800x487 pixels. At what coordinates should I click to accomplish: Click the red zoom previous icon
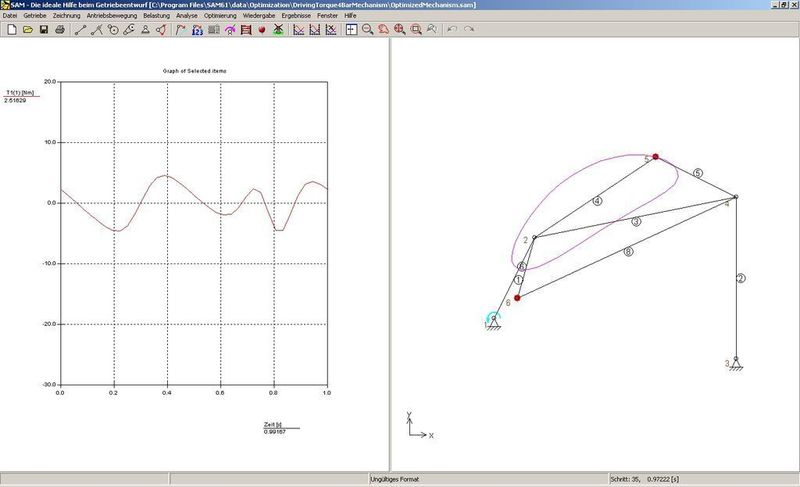[x=384, y=30]
